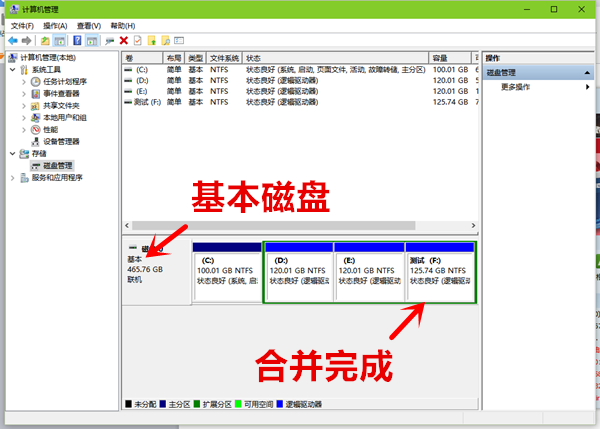Collapse the 系统工具 tree node
The image size is (600, 429).
(x=13, y=70)
